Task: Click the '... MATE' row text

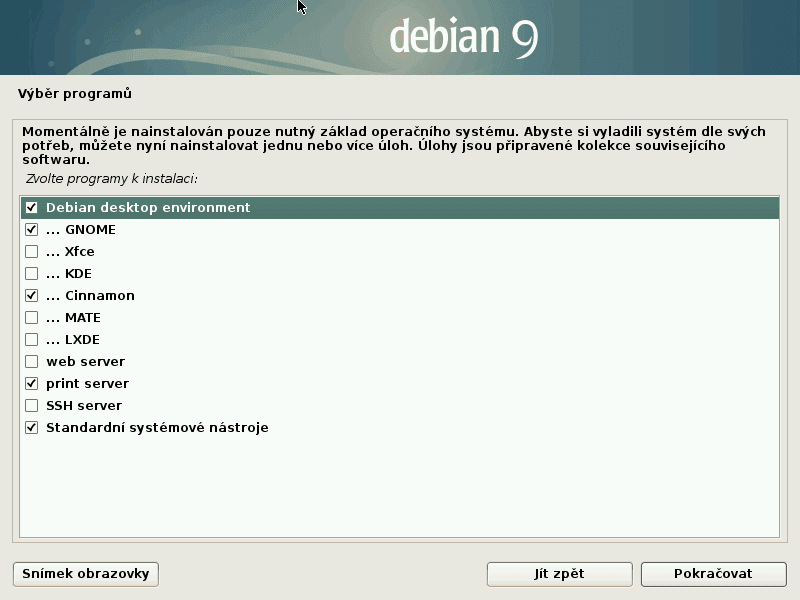Action: pyautogui.click(x=73, y=317)
